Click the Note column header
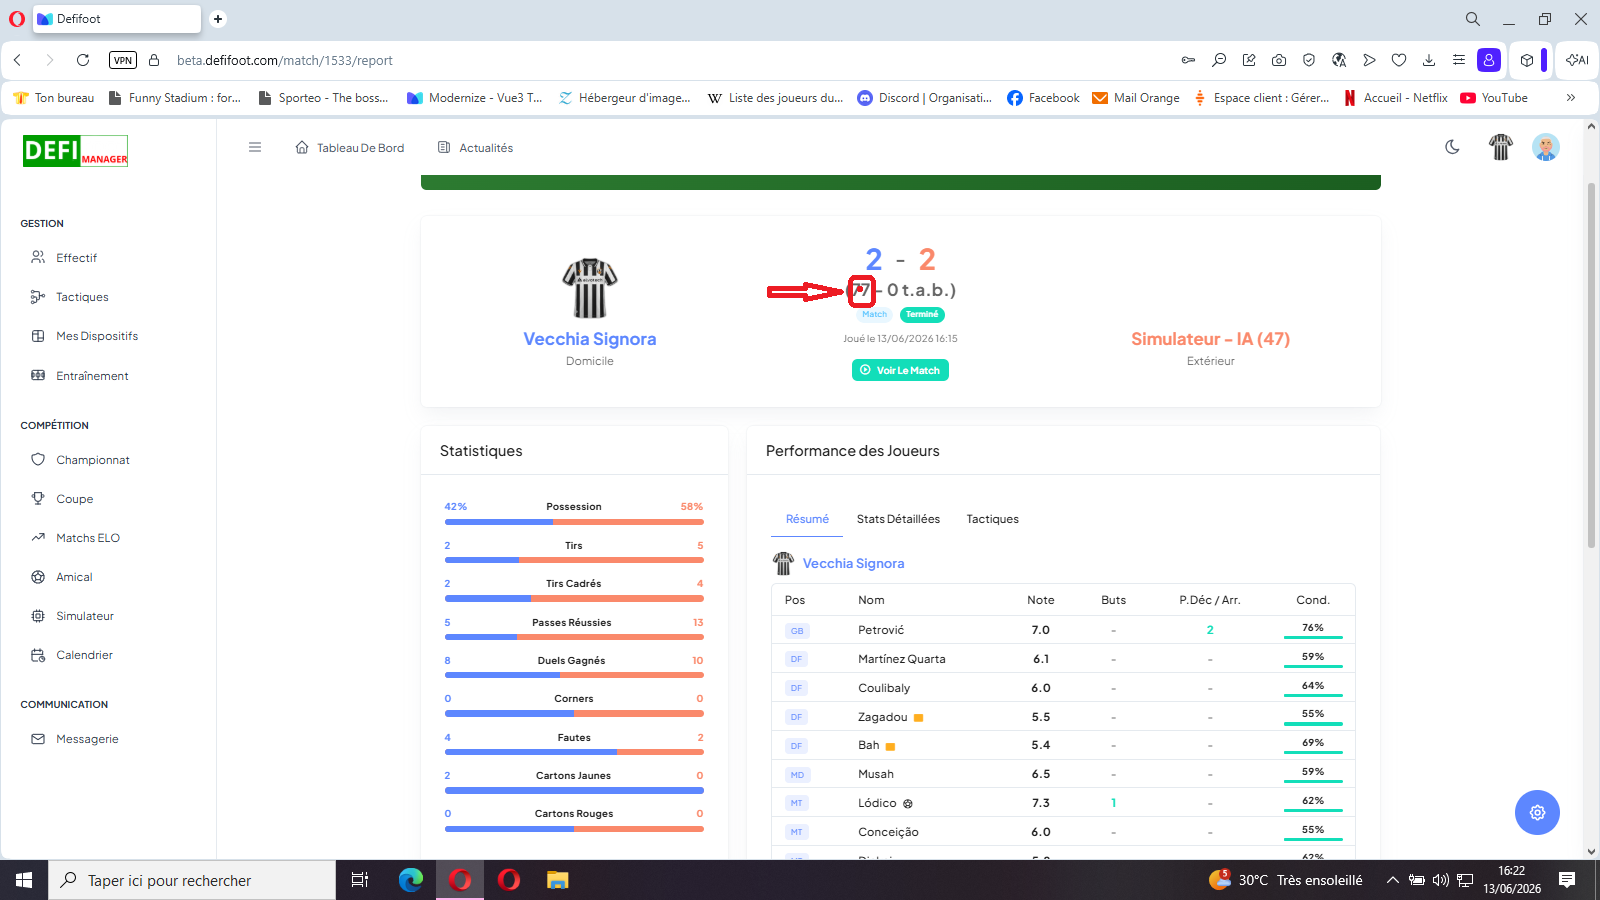This screenshot has height=900, width=1600. 1040,600
